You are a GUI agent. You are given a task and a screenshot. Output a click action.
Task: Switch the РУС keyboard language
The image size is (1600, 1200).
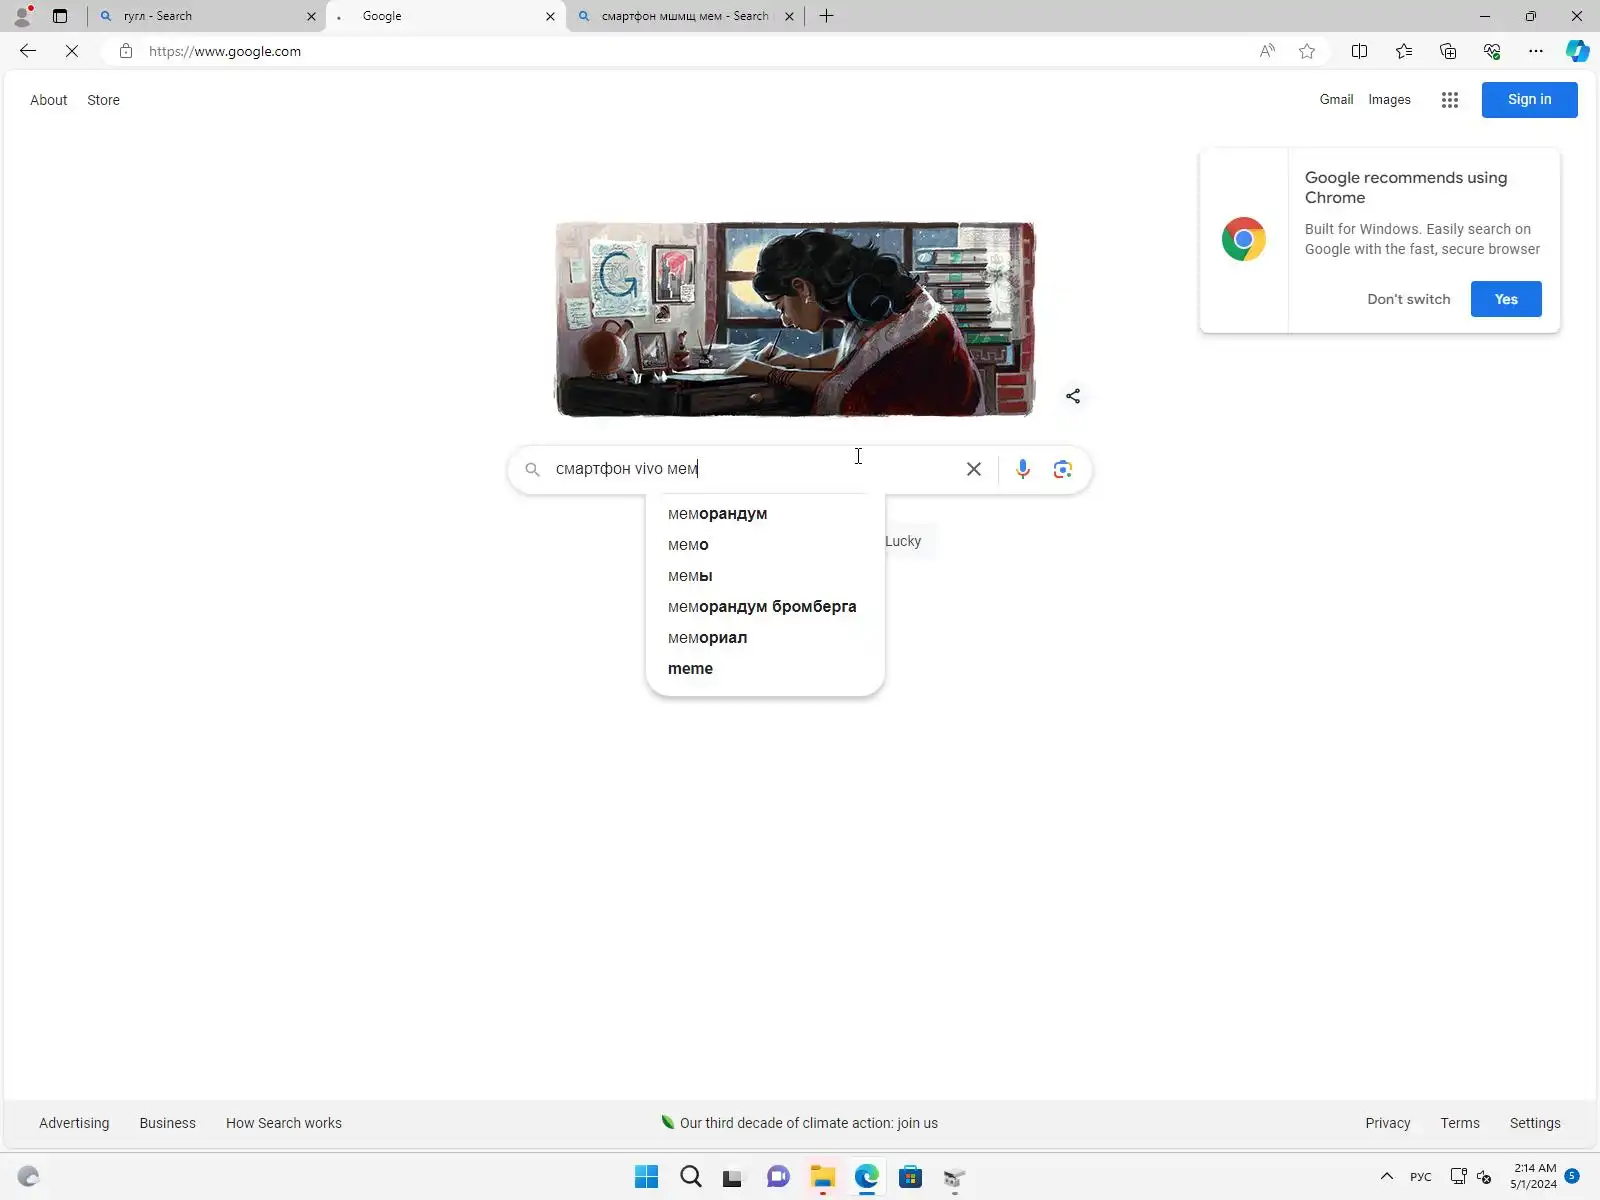point(1420,1177)
